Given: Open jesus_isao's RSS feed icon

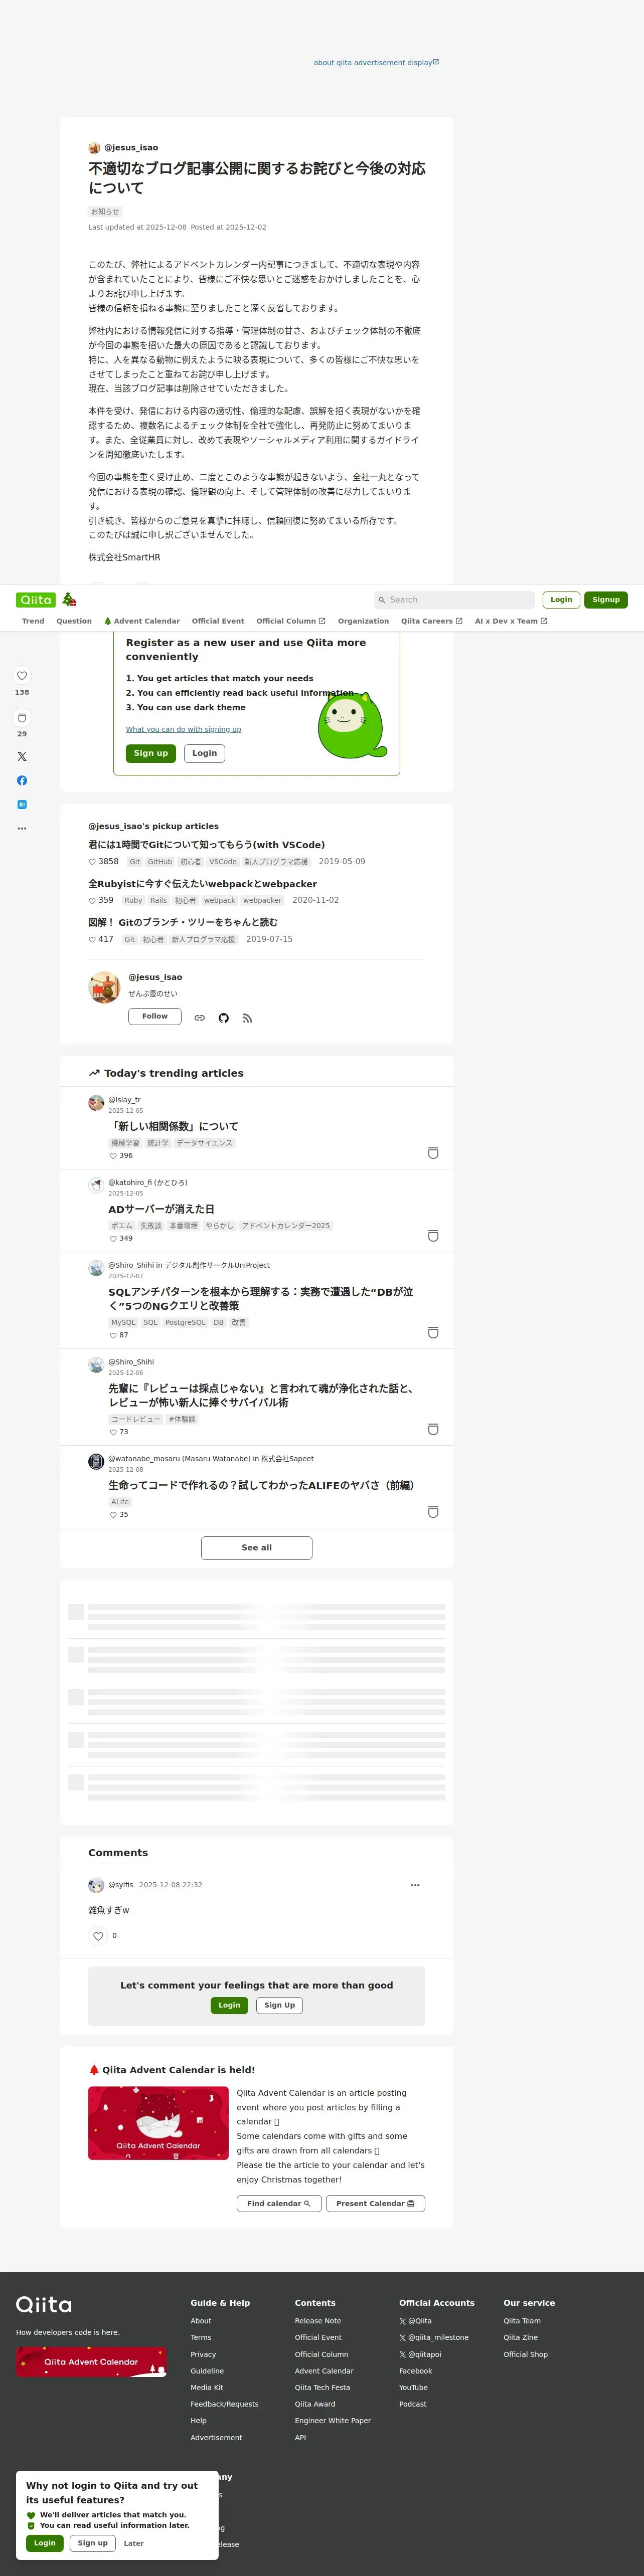Looking at the screenshot, I should pos(247,1018).
